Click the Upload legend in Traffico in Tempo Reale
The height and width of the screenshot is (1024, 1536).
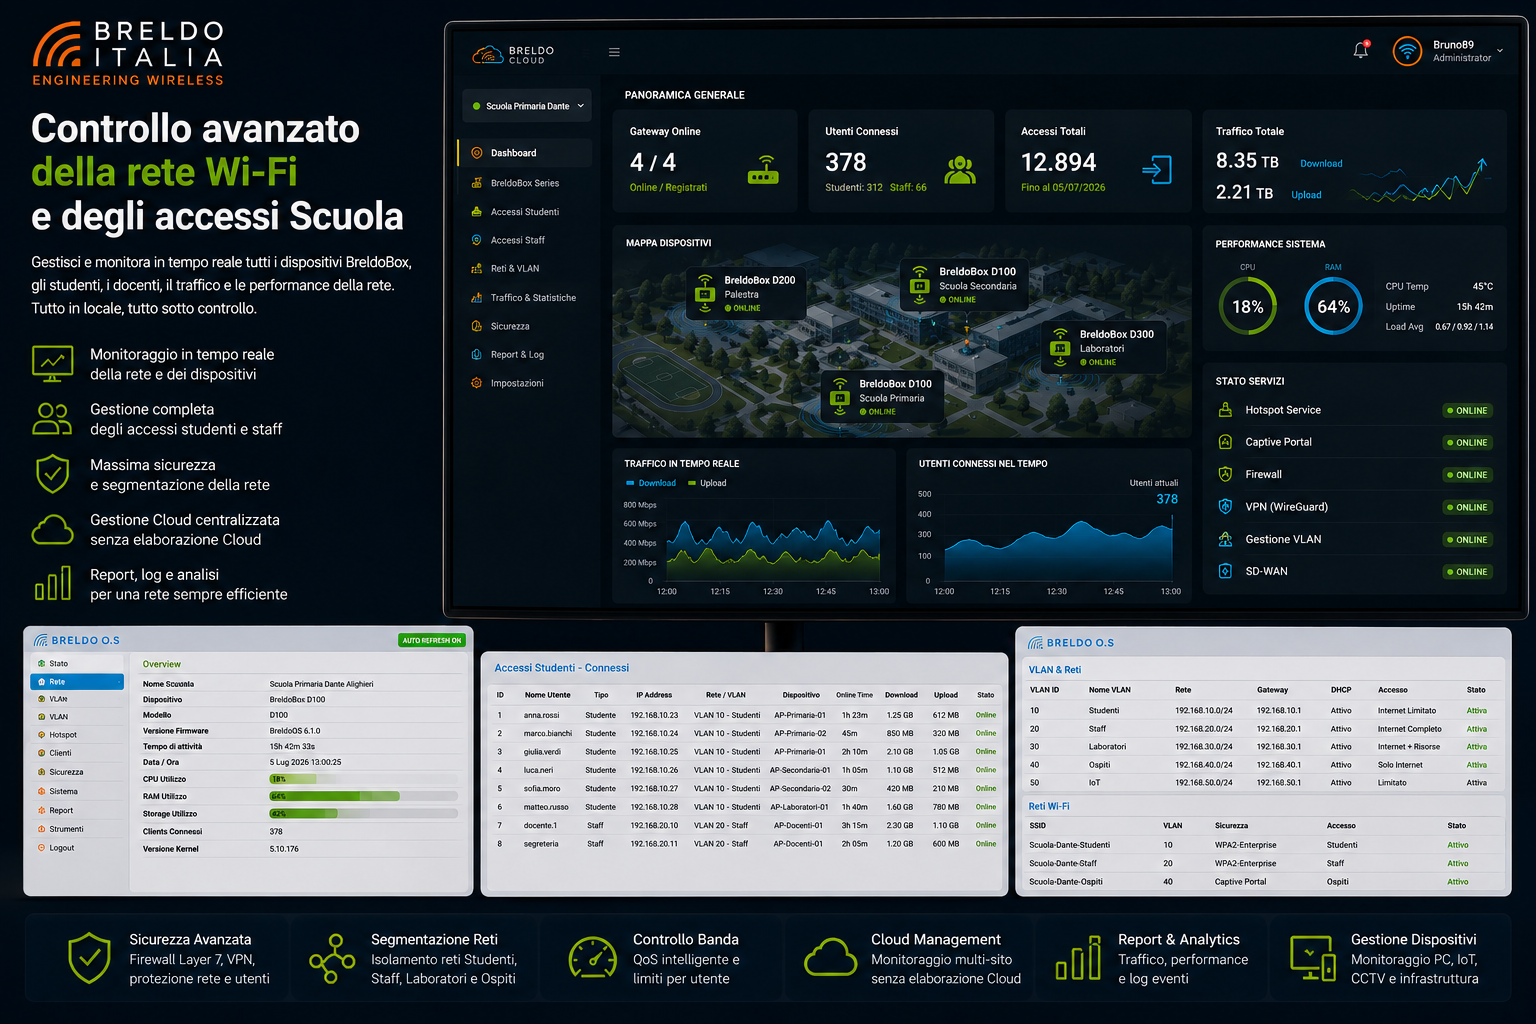707,483
